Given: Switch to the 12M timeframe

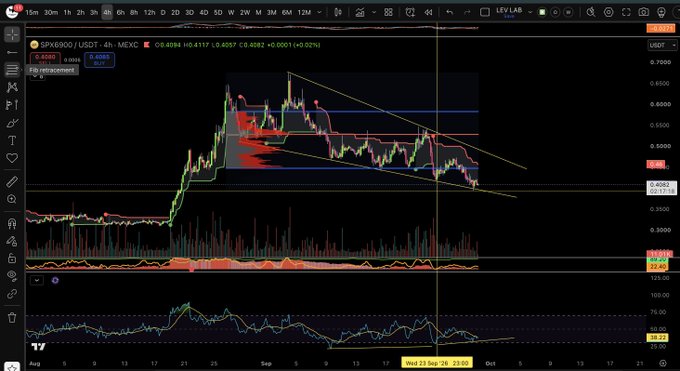Looking at the screenshot, I should 304,12.
